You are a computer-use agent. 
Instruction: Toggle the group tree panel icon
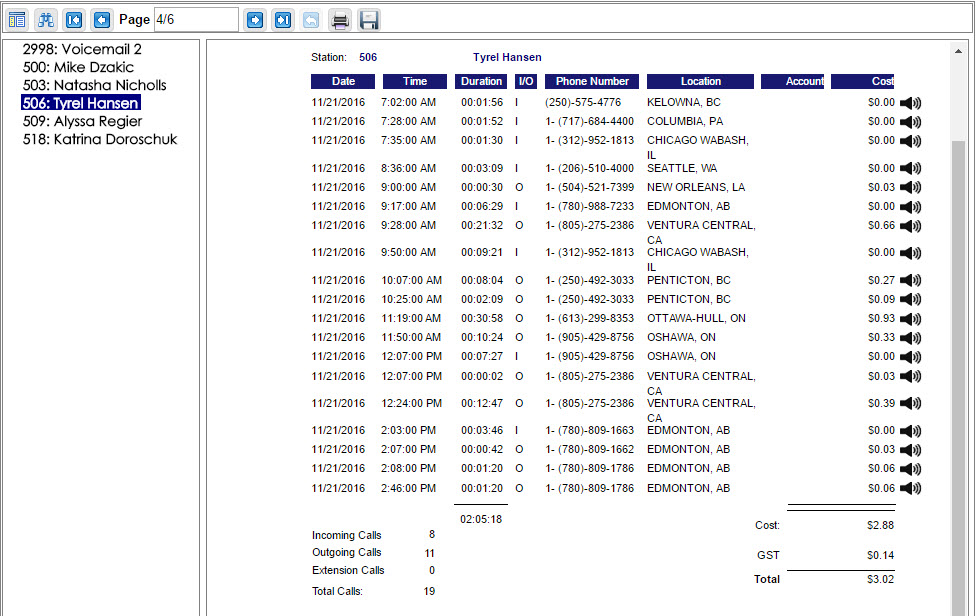[x=17, y=20]
